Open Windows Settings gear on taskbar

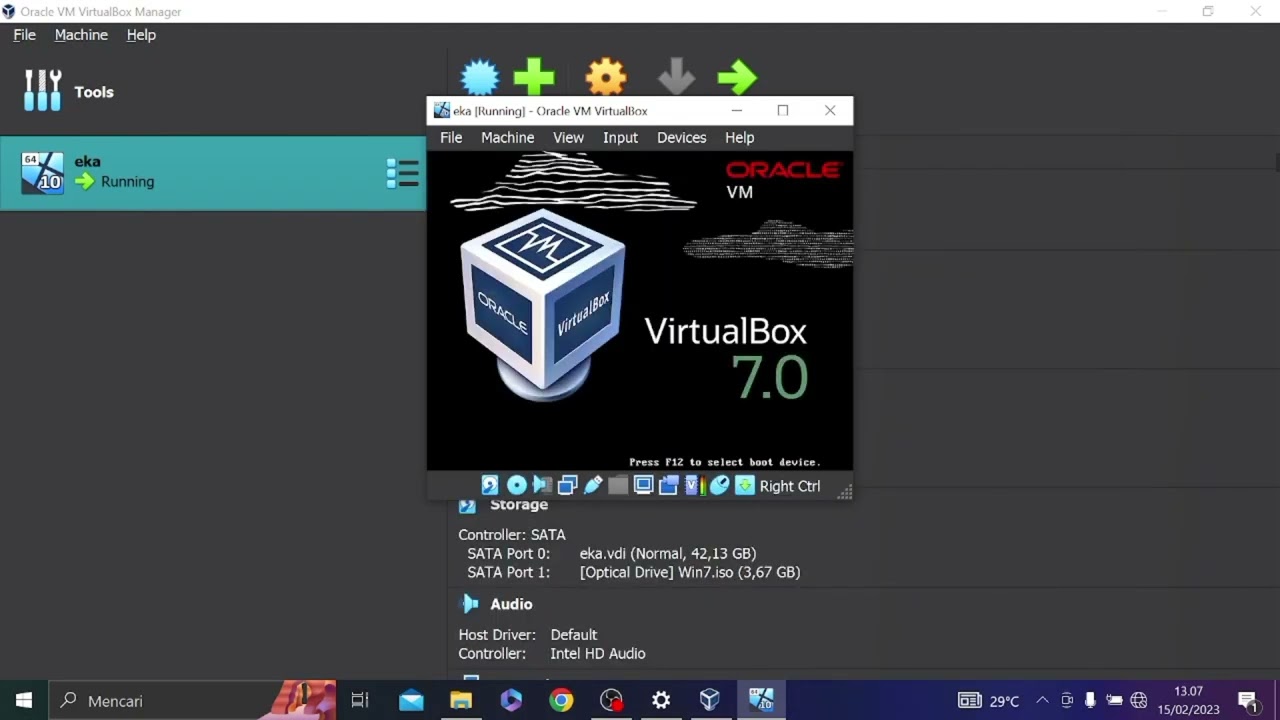click(661, 701)
